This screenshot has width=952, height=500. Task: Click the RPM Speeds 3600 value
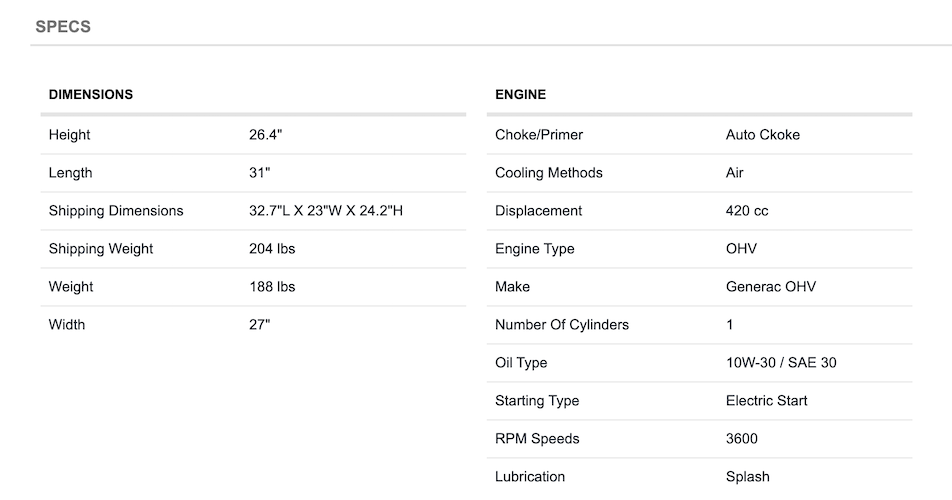pyautogui.click(x=741, y=439)
